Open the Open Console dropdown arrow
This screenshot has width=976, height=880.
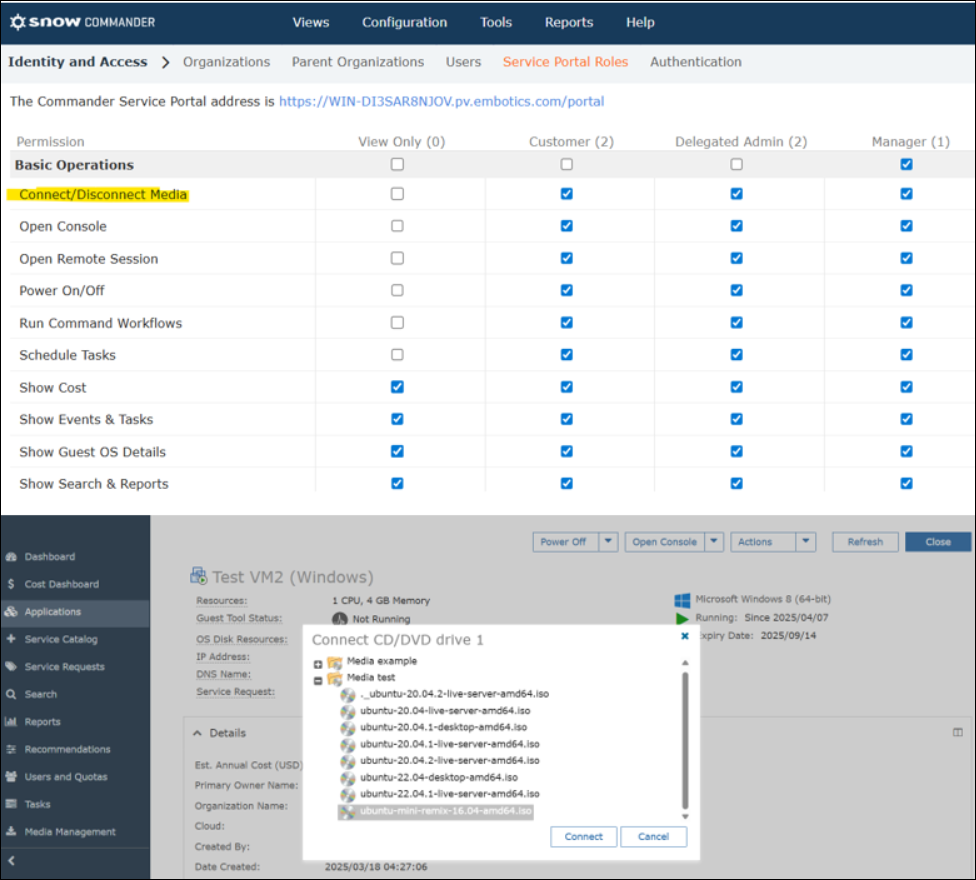714,541
